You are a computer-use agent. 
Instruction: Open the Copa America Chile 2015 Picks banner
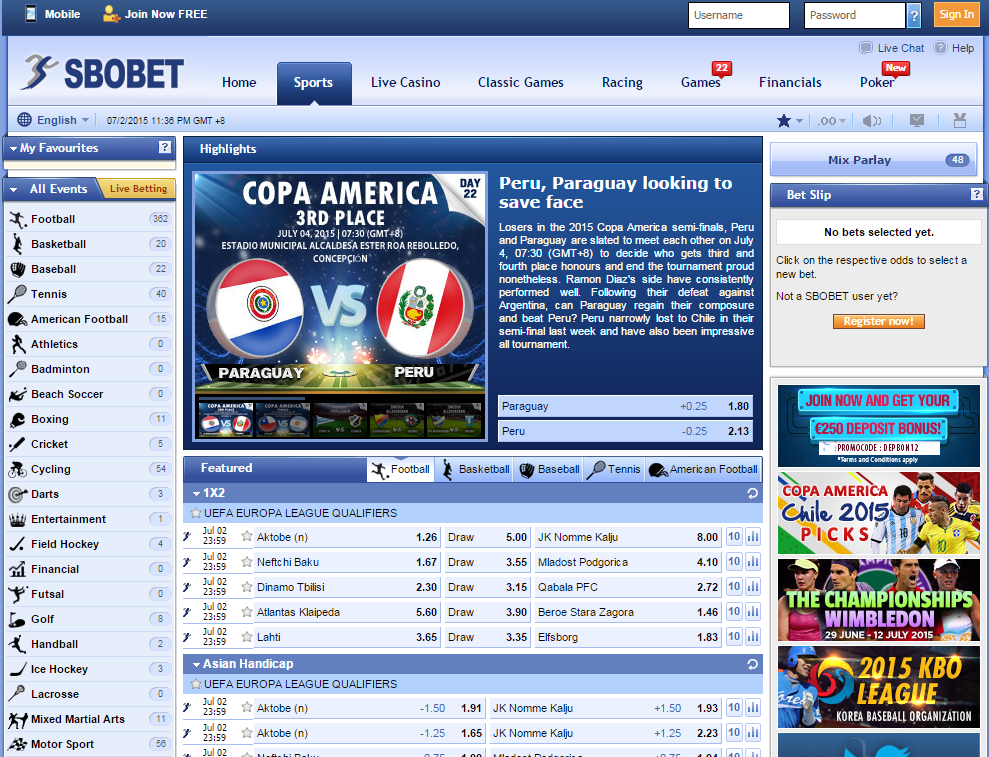tap(879, 513)
